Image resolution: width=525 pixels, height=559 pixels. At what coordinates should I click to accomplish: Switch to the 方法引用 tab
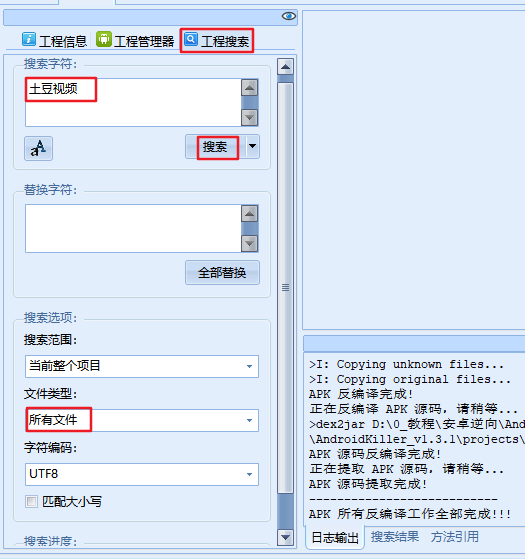coord(455,537)
